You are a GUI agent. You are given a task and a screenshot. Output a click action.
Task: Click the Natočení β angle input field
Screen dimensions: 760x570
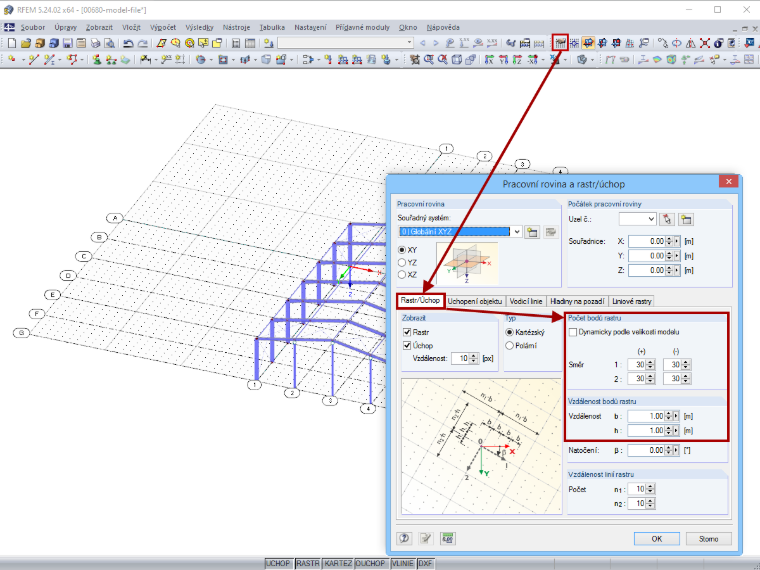coord(646,450)
